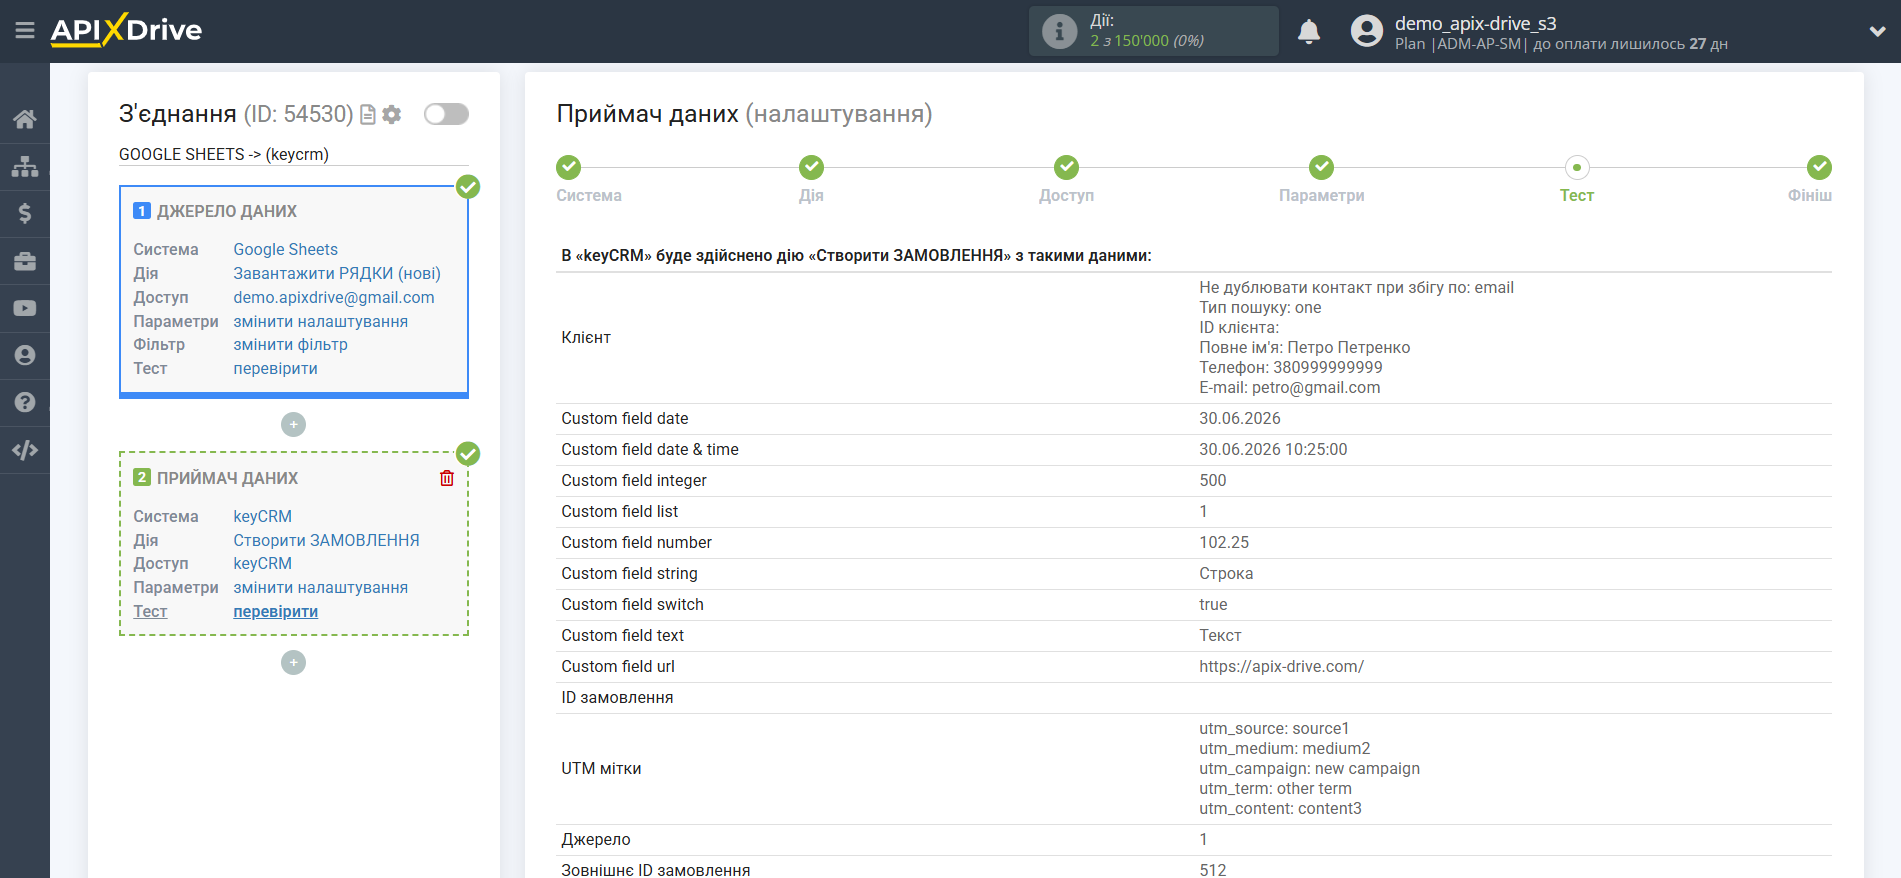The width and height of the screenshot is (1901, 878).
Task: Open the user profile sidebar icon
Action: click(x=25, y=355)
